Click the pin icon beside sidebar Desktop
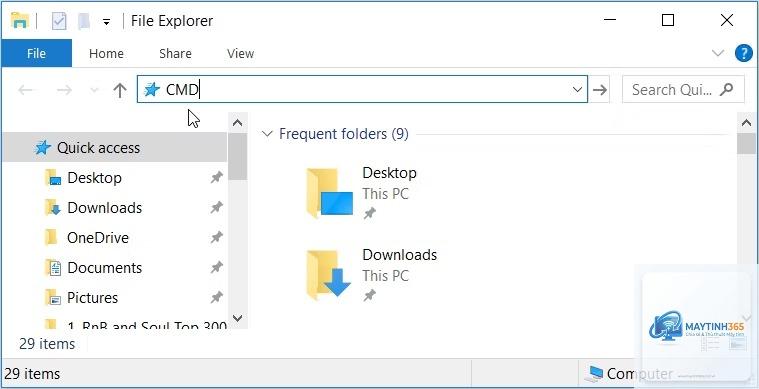Screen dimensions: 759x389 click(x=216, y=178)
